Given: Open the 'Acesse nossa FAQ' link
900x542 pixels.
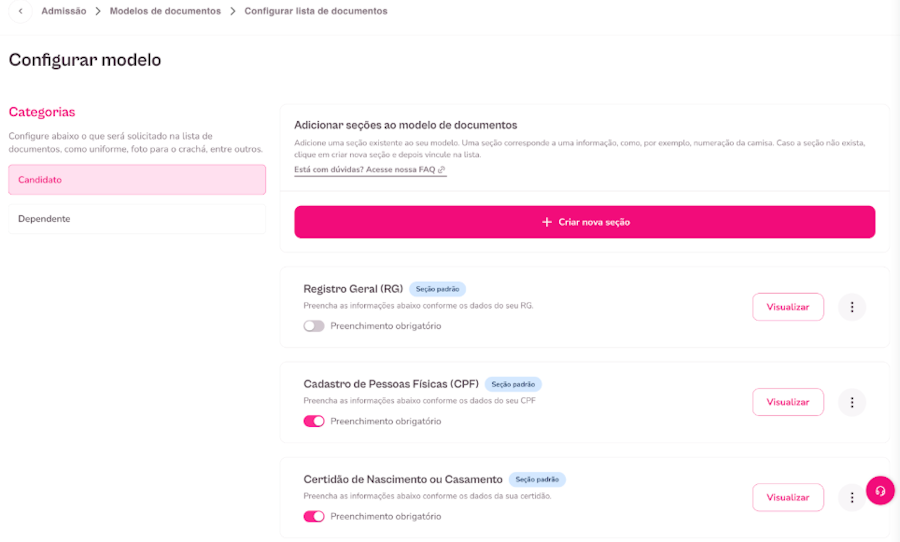Looking at the screenshot, I should (401, 170).
